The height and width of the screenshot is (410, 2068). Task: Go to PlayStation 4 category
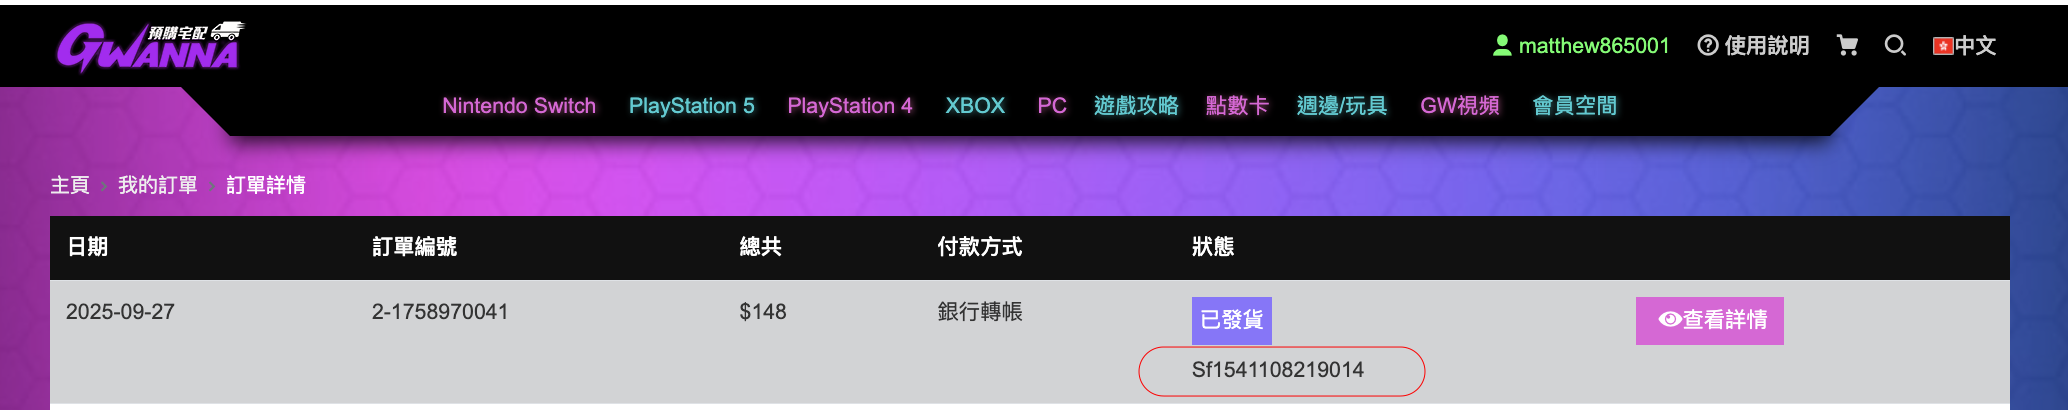click(849, 106)
